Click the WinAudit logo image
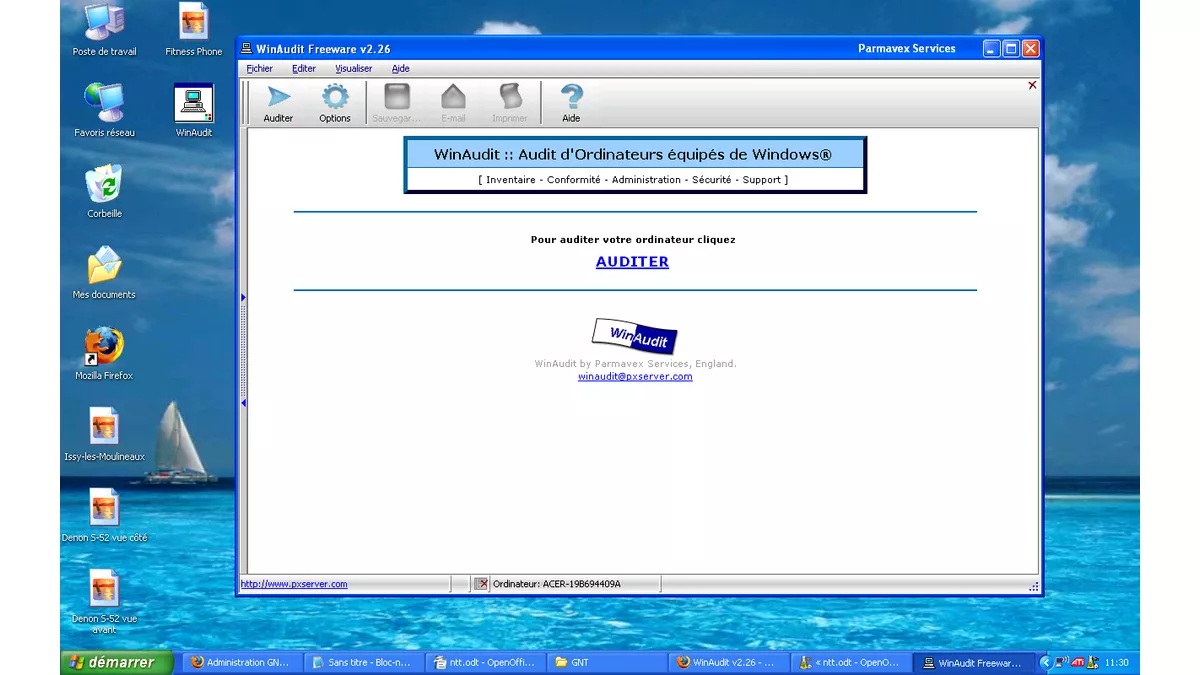 [x=635, y=336]
